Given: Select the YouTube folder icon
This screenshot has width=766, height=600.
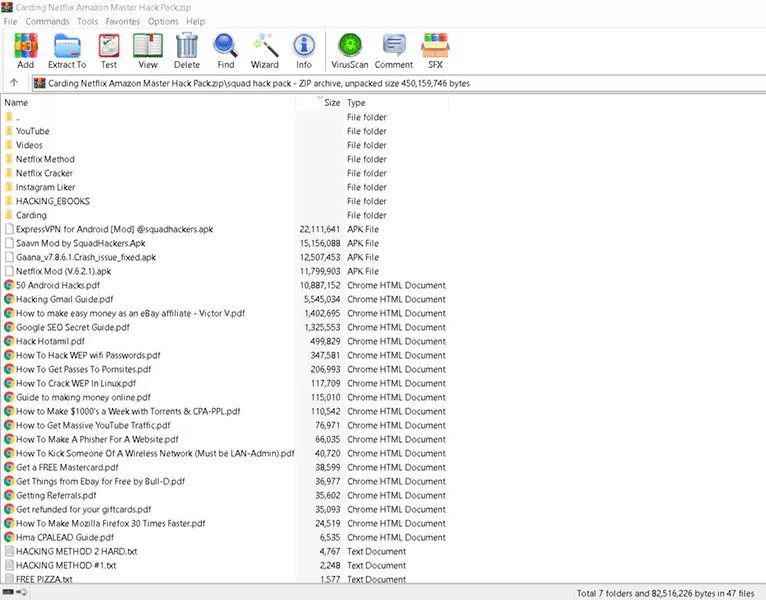Looking at the screenshot, I should click(x=9, y=131).
